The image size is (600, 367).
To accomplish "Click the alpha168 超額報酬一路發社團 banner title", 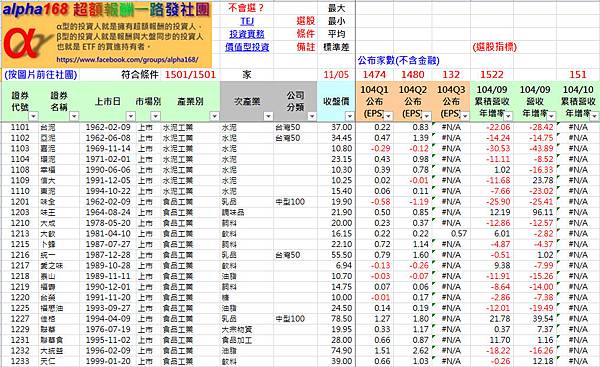I will tap(106, 10).
